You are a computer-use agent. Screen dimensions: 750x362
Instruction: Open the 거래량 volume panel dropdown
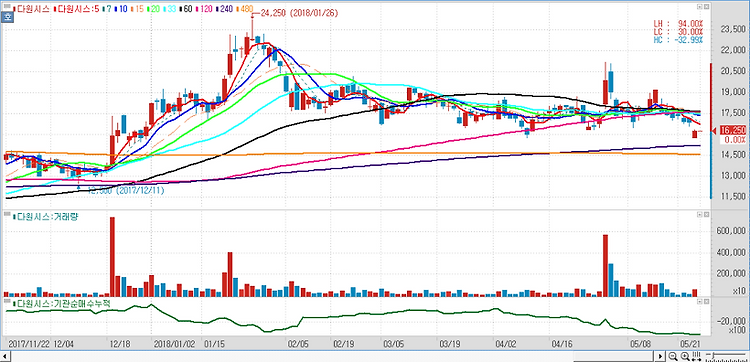699,215
